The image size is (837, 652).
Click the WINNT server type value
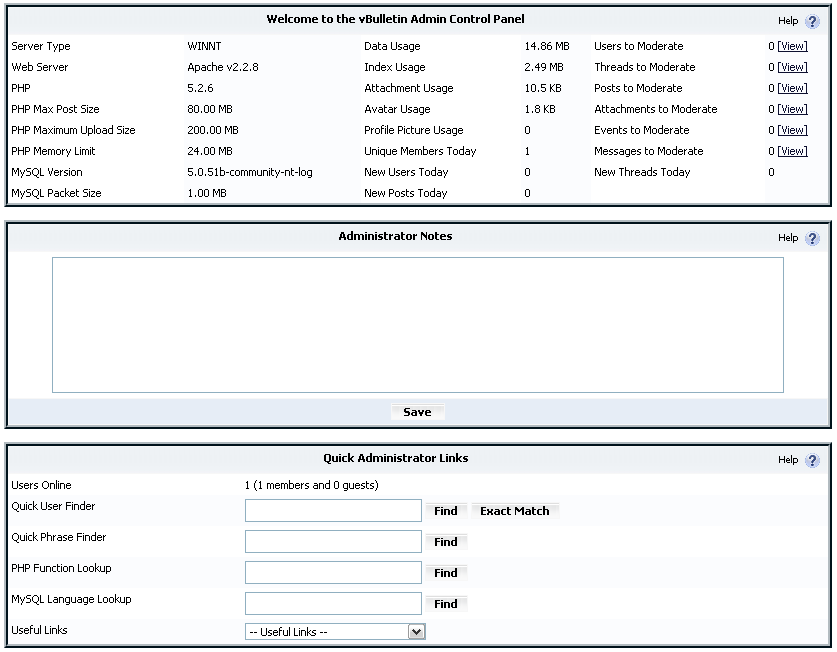(x=204, y=46)
